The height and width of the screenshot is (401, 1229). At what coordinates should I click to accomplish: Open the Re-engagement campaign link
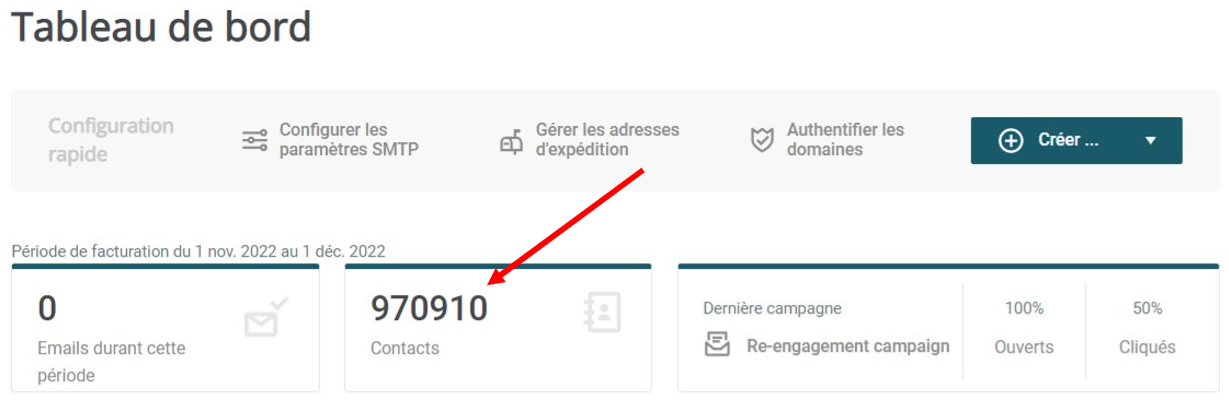(848, 346)
